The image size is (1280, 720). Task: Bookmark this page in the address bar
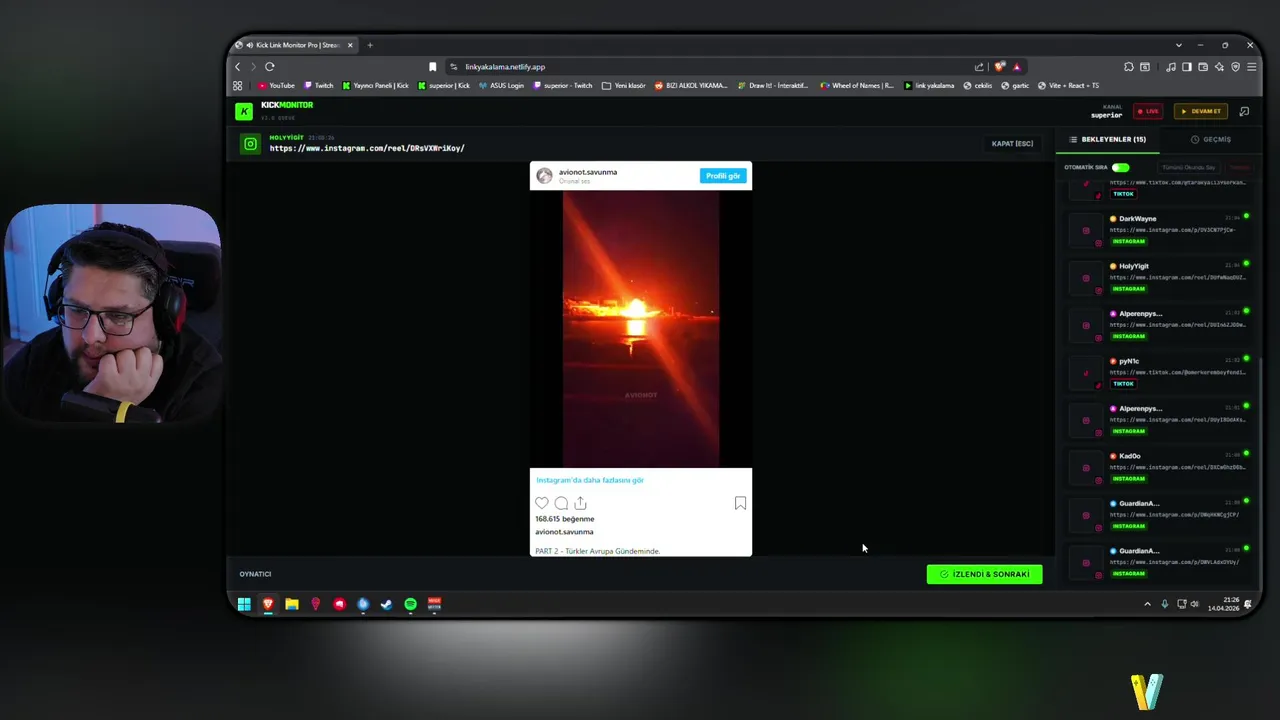(x=432, y=67)
